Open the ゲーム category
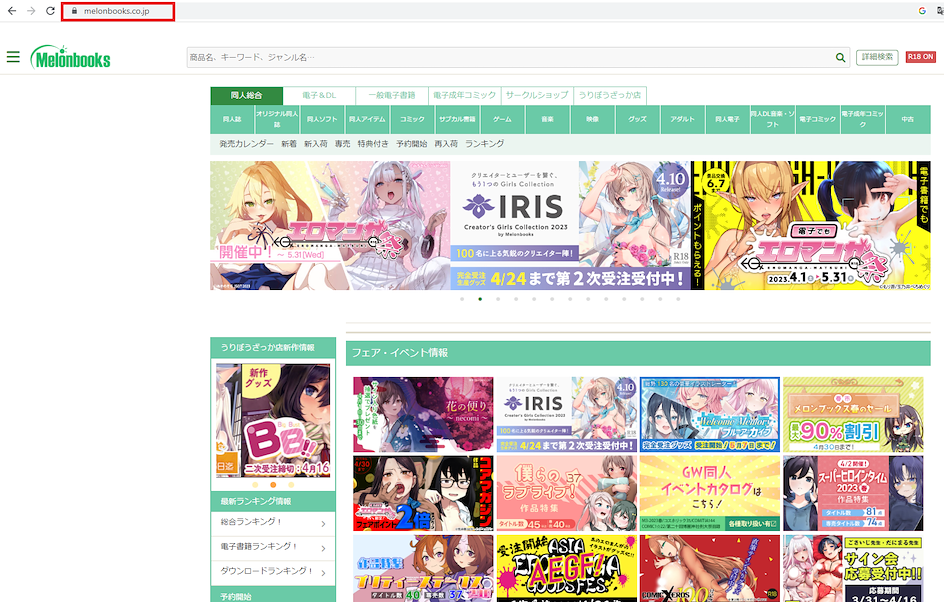The width and height of the screenshot is (944, 602). coord(502,119)
